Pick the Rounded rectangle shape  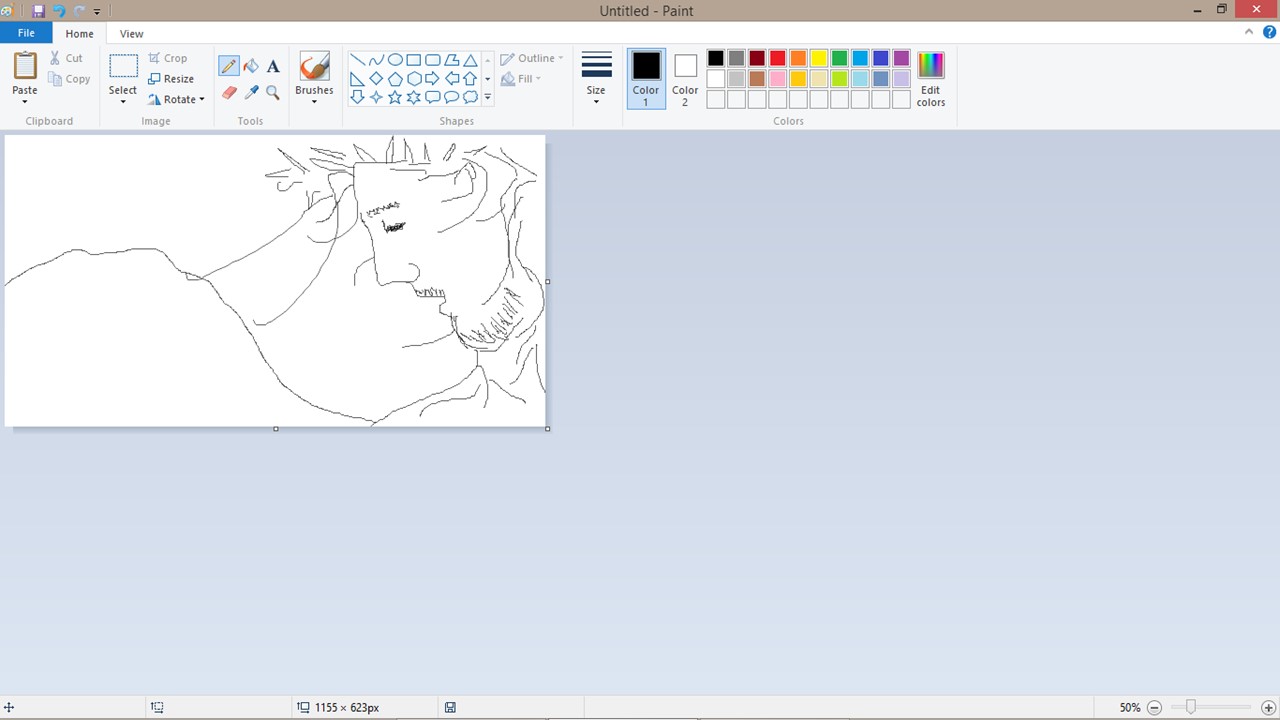[433, 60]
